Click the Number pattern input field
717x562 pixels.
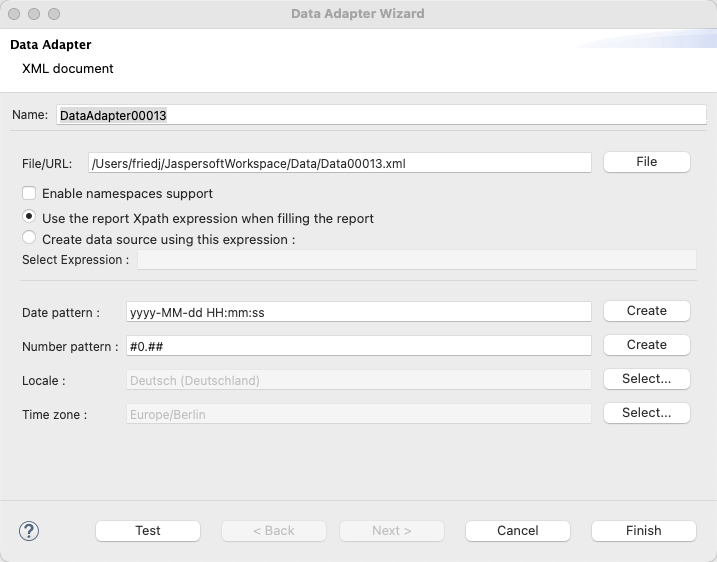(358, 345)
